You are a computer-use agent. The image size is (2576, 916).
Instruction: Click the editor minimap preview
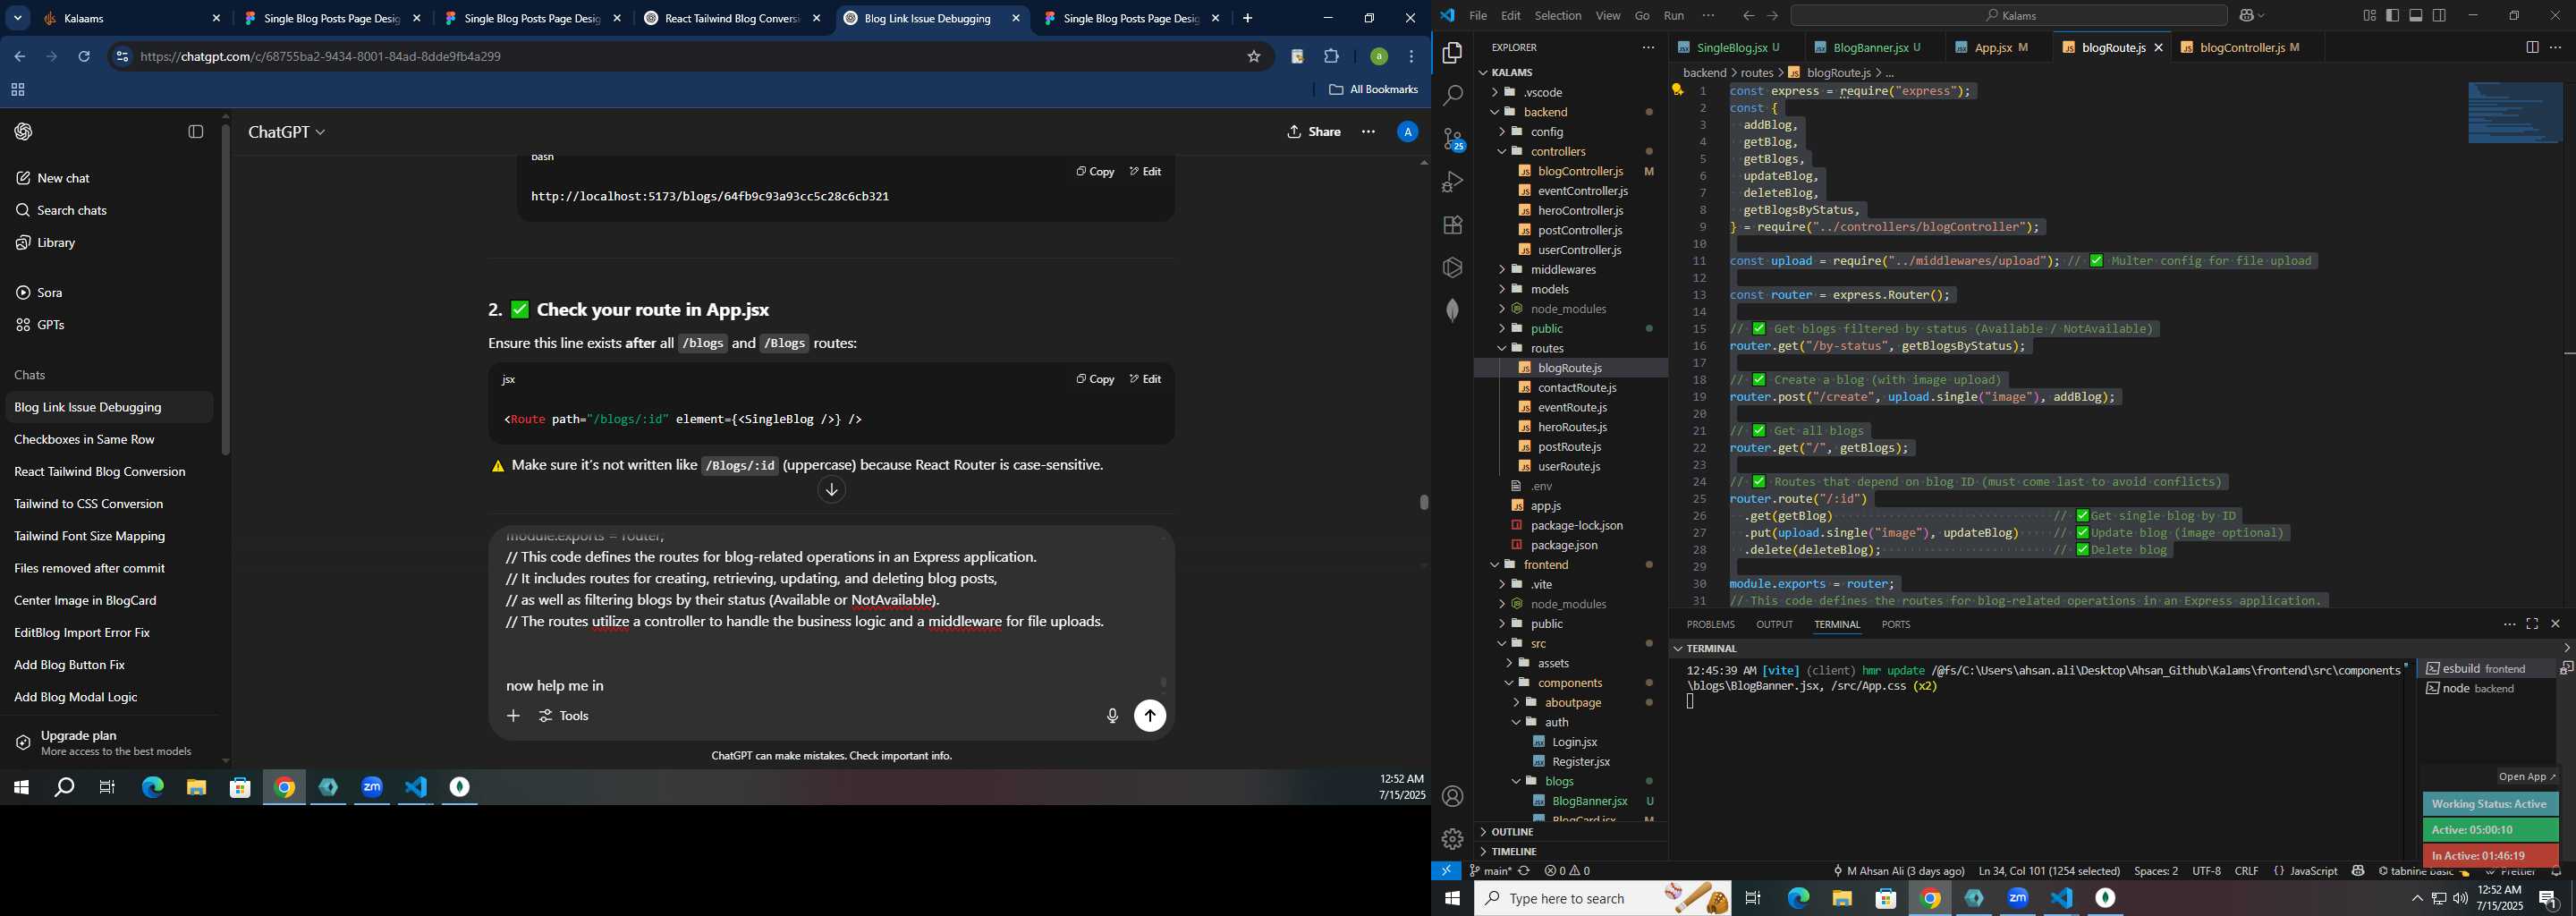point(2514,113)
